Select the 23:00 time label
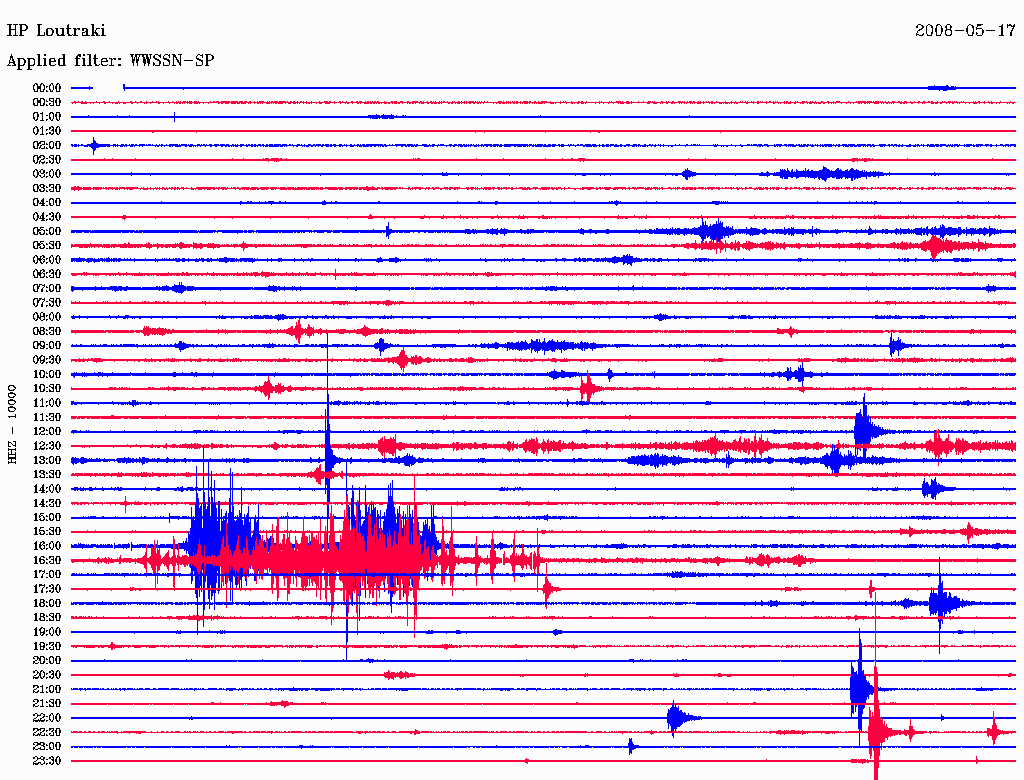Screen dimensions: 1024x780 tap(47, 747)
